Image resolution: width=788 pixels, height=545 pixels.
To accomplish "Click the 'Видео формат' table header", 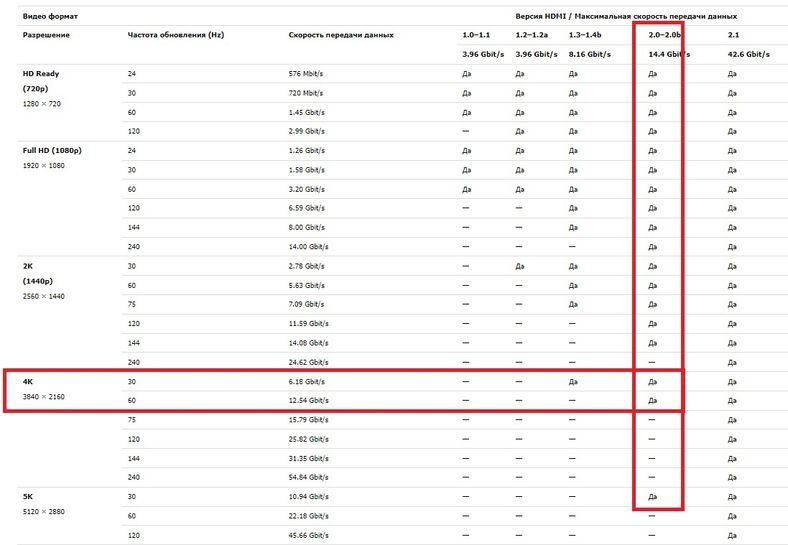I will point(50,17).
